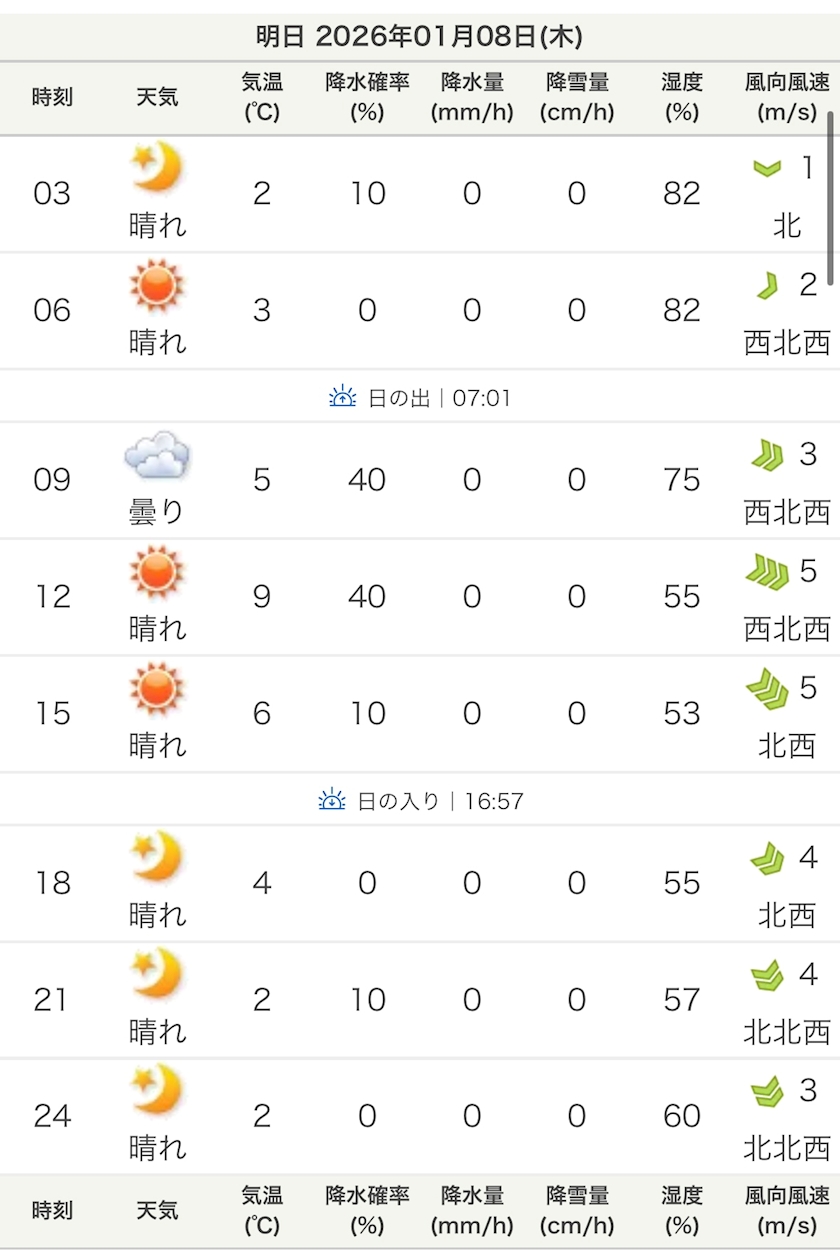Click the cloudy weather icon at 09
The width and height of the screenshot is (840, 1256).
coord(157,456)
